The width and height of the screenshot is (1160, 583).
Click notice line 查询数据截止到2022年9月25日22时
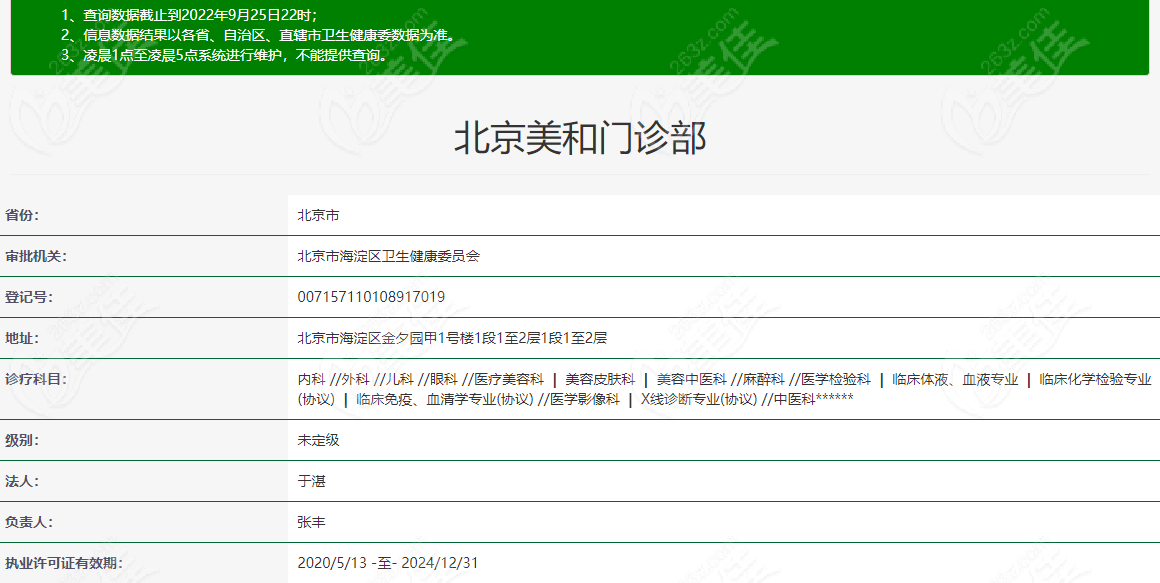click(200, 14)
